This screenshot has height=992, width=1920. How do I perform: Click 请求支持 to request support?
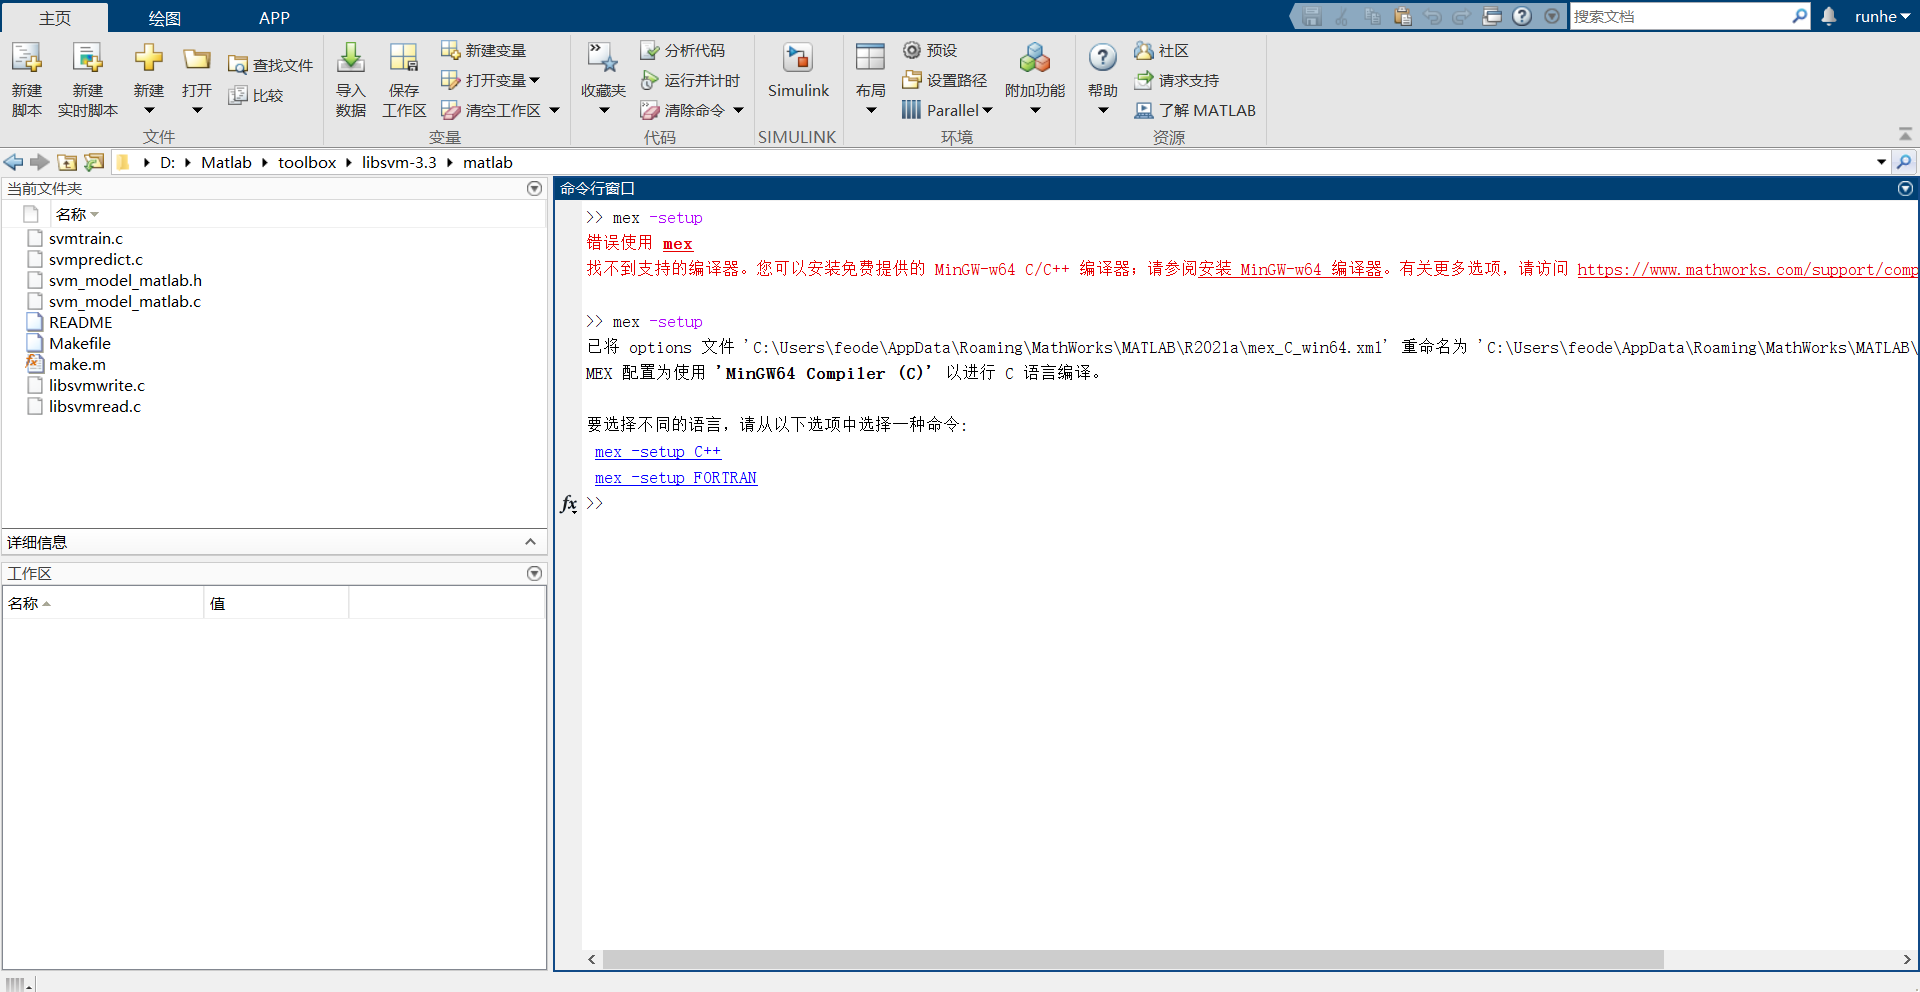click(x=1177, y=80)
